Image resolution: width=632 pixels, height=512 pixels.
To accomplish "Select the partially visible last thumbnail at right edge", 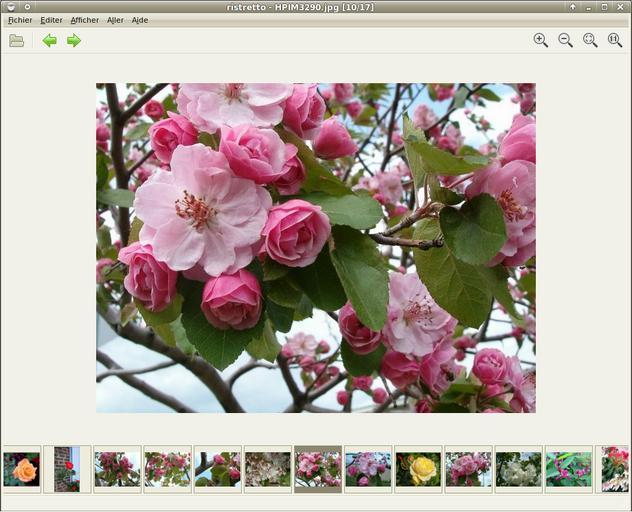I will pos(616,469).
